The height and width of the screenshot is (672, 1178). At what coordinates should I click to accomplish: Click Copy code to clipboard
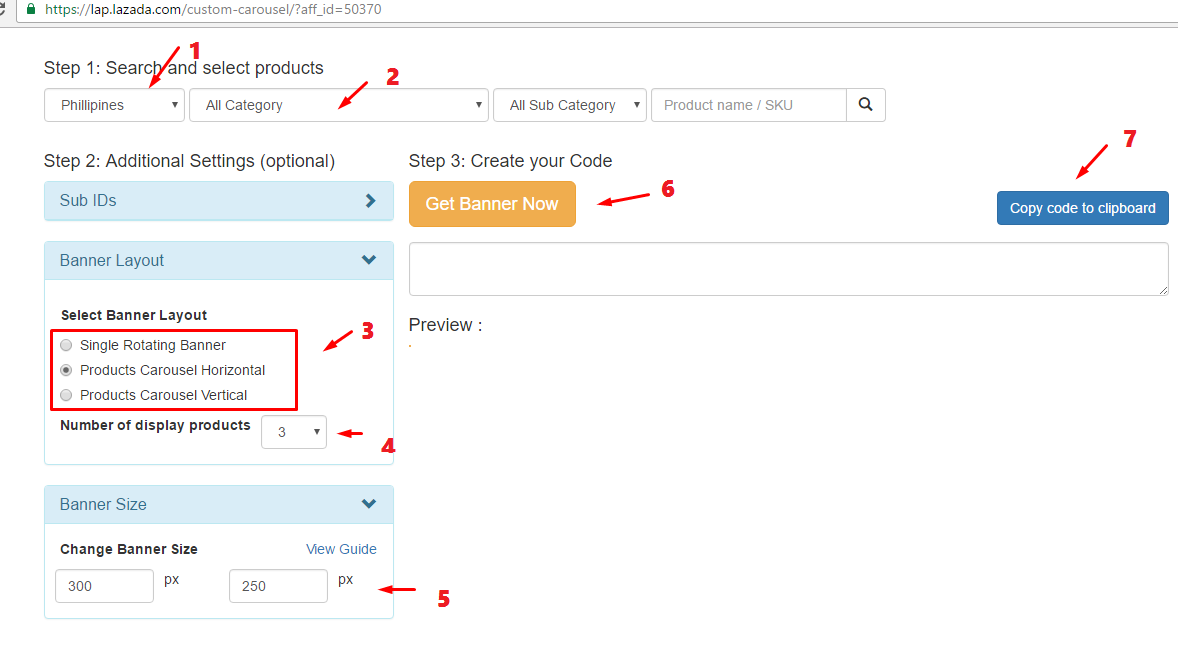1082,207
